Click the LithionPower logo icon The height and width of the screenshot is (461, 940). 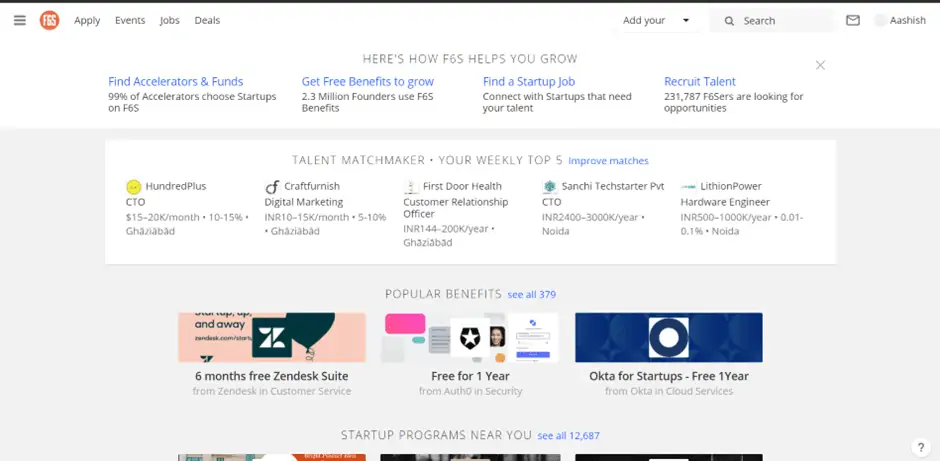(x=688, y=187)
